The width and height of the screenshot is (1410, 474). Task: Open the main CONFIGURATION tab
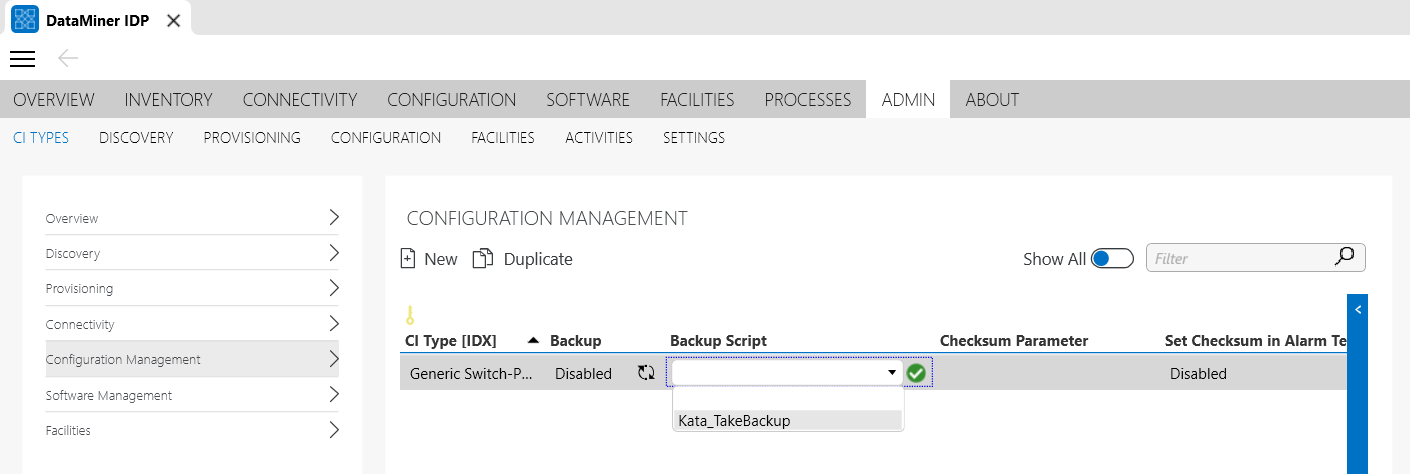pyautogui.click(x=452, y=99)
